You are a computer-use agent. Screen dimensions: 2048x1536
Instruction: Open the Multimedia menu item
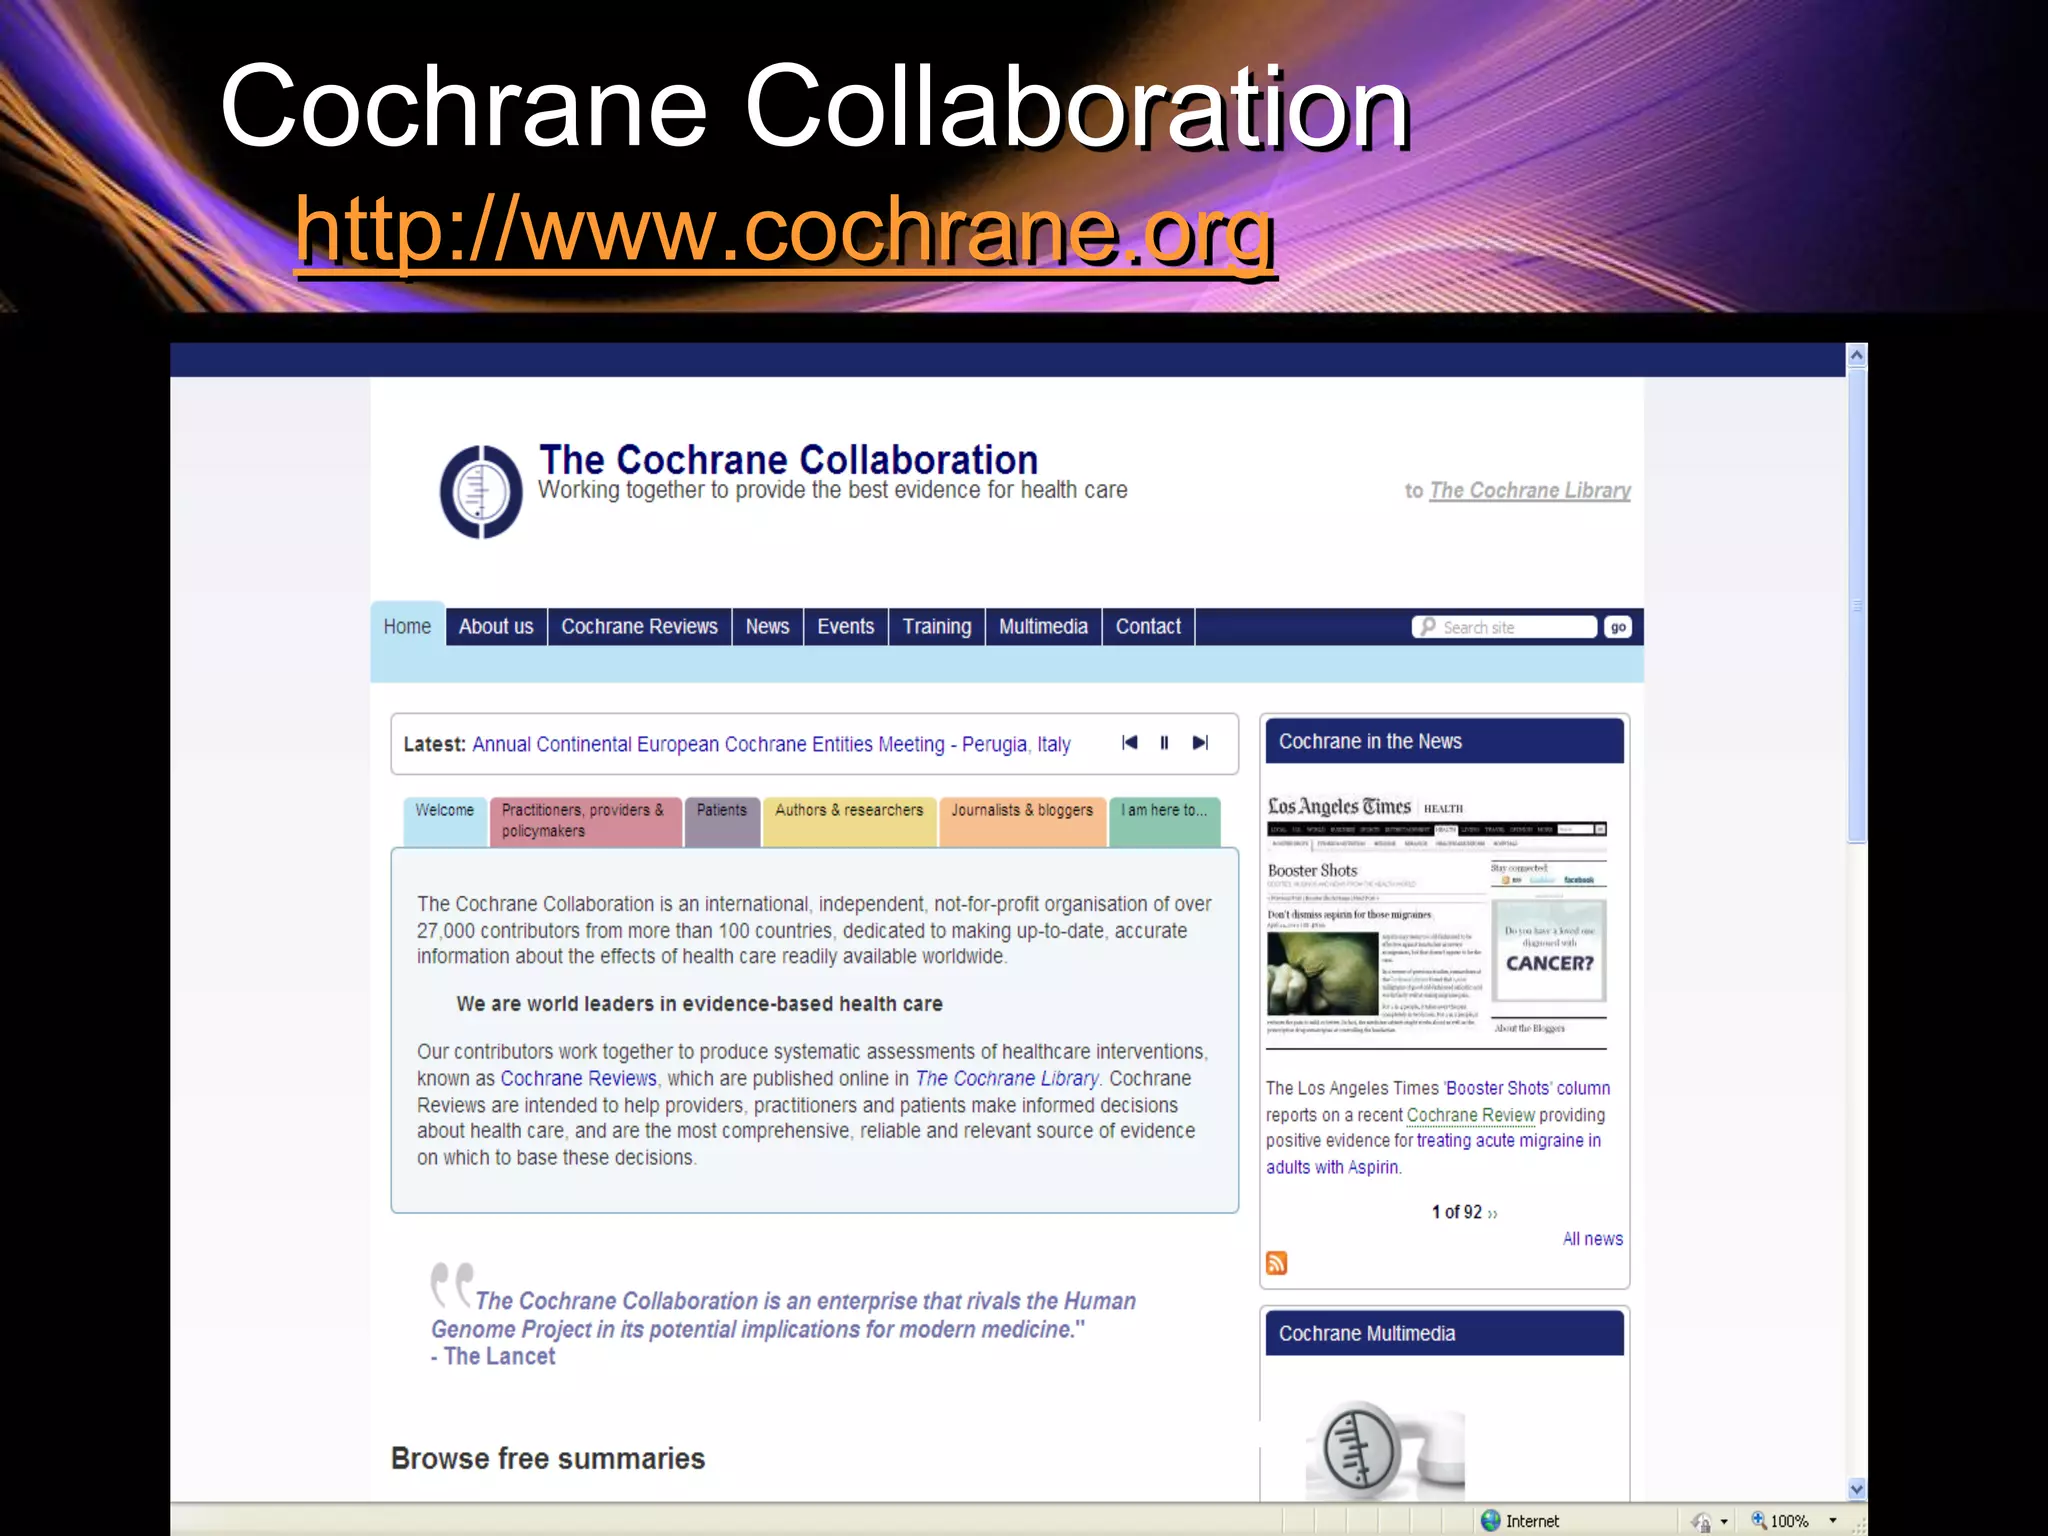coord(1043,627)
